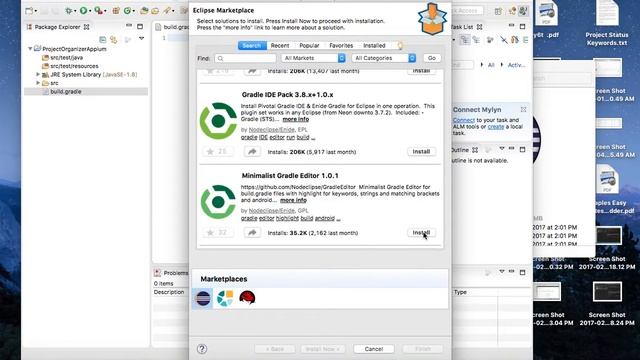Open more info link for Minimalist Gradle Editor
640x360 pixels.
(x=293, y=200)
